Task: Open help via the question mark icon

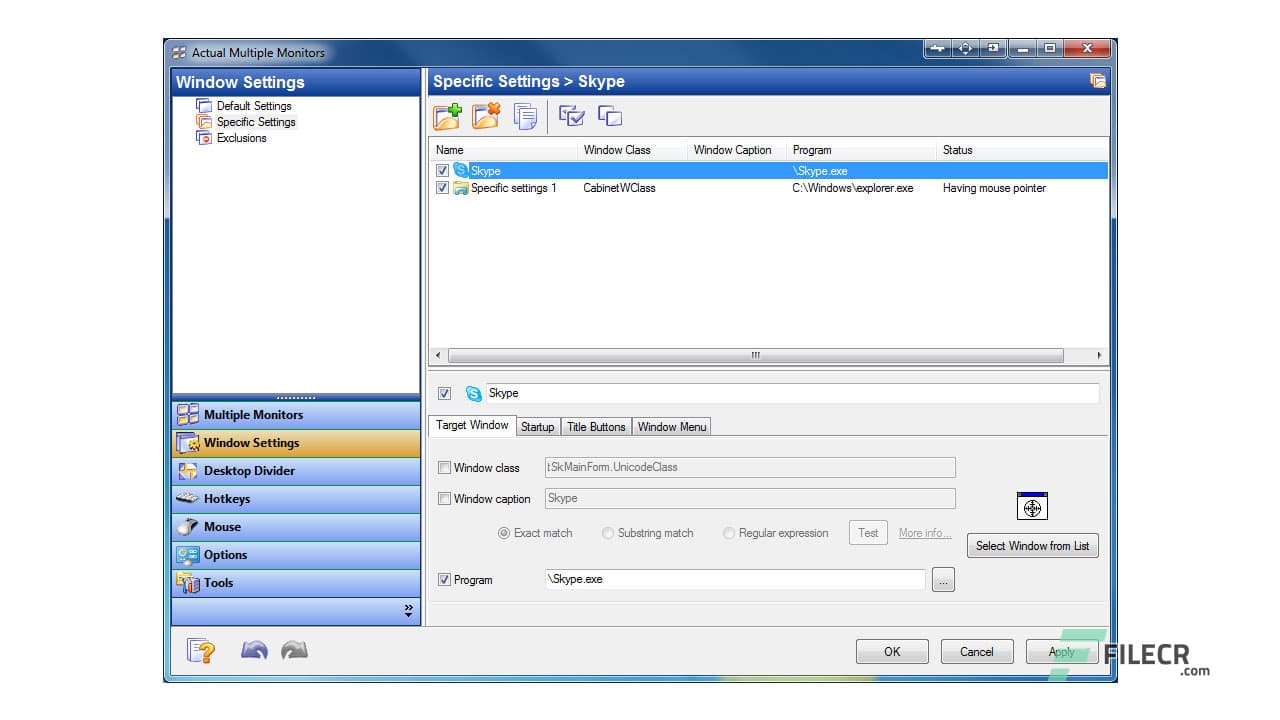Action: pos(202,651)
